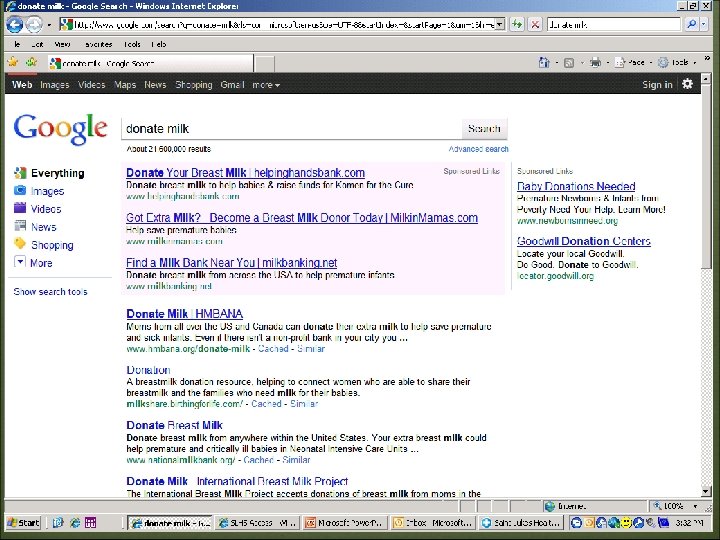Click the IE Forward arrow button
This screenshot has height=540, width=720.
34,24
